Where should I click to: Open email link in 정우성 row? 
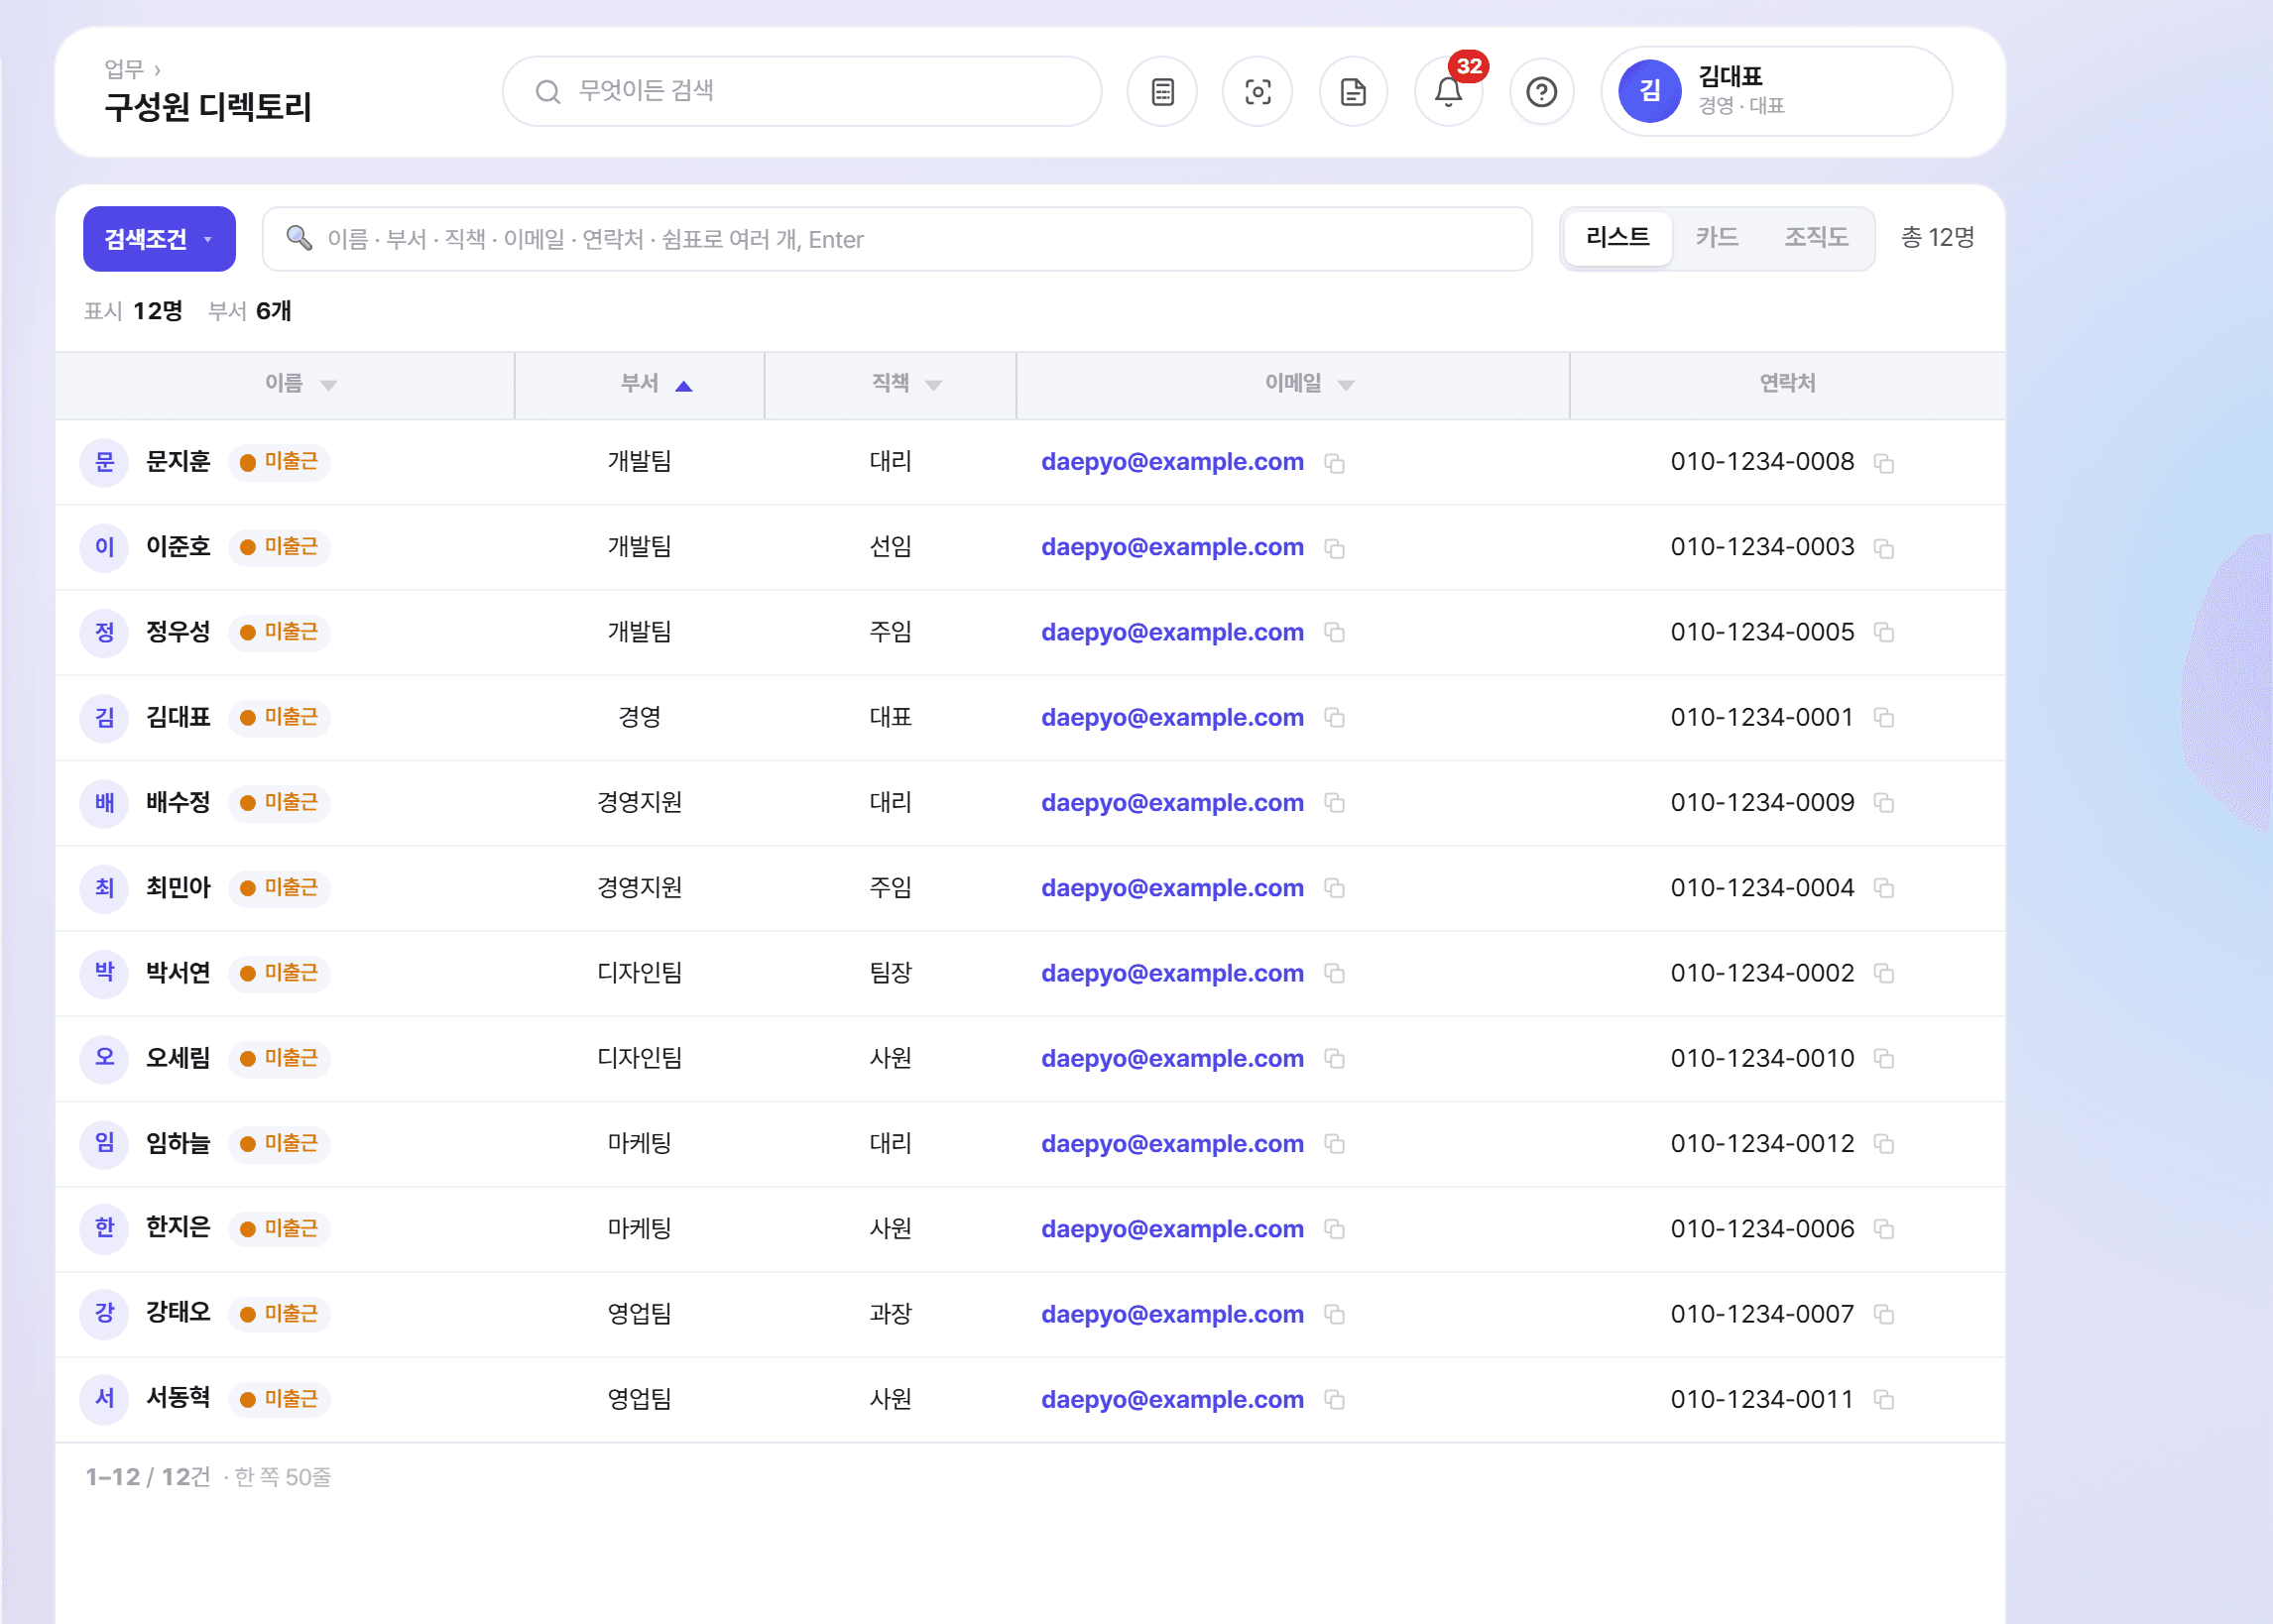pyautogui.click(x=1172, y=633)
